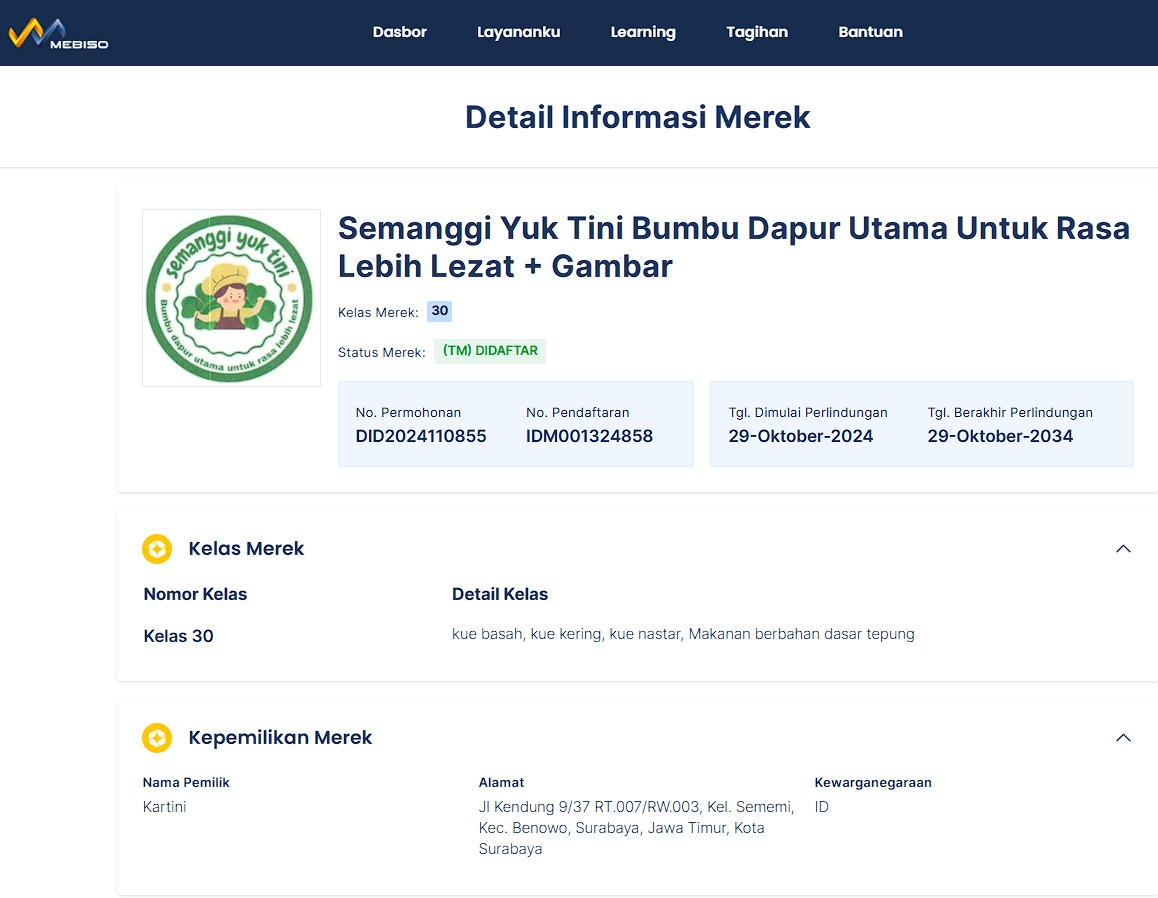Click the 'No. Pendaftaran' label

coord(578,412)
